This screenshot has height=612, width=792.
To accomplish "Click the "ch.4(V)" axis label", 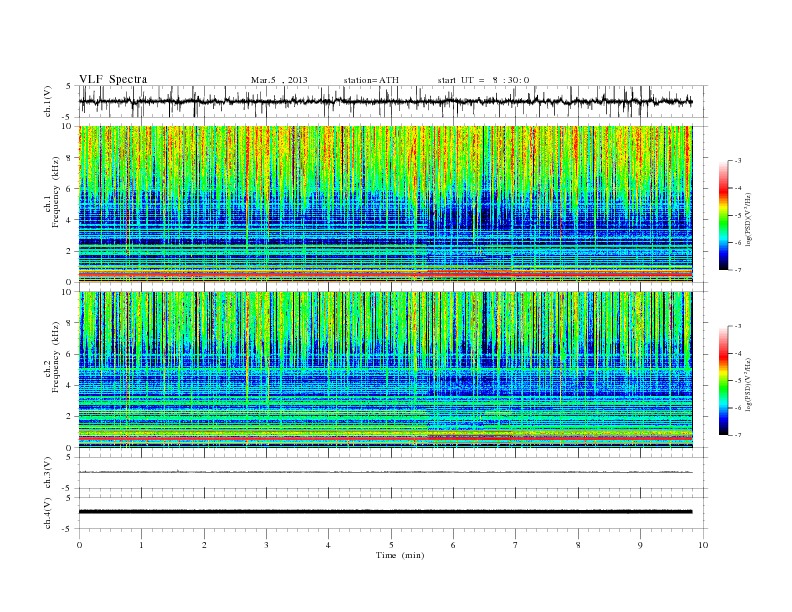I will (x=47, y=513).
